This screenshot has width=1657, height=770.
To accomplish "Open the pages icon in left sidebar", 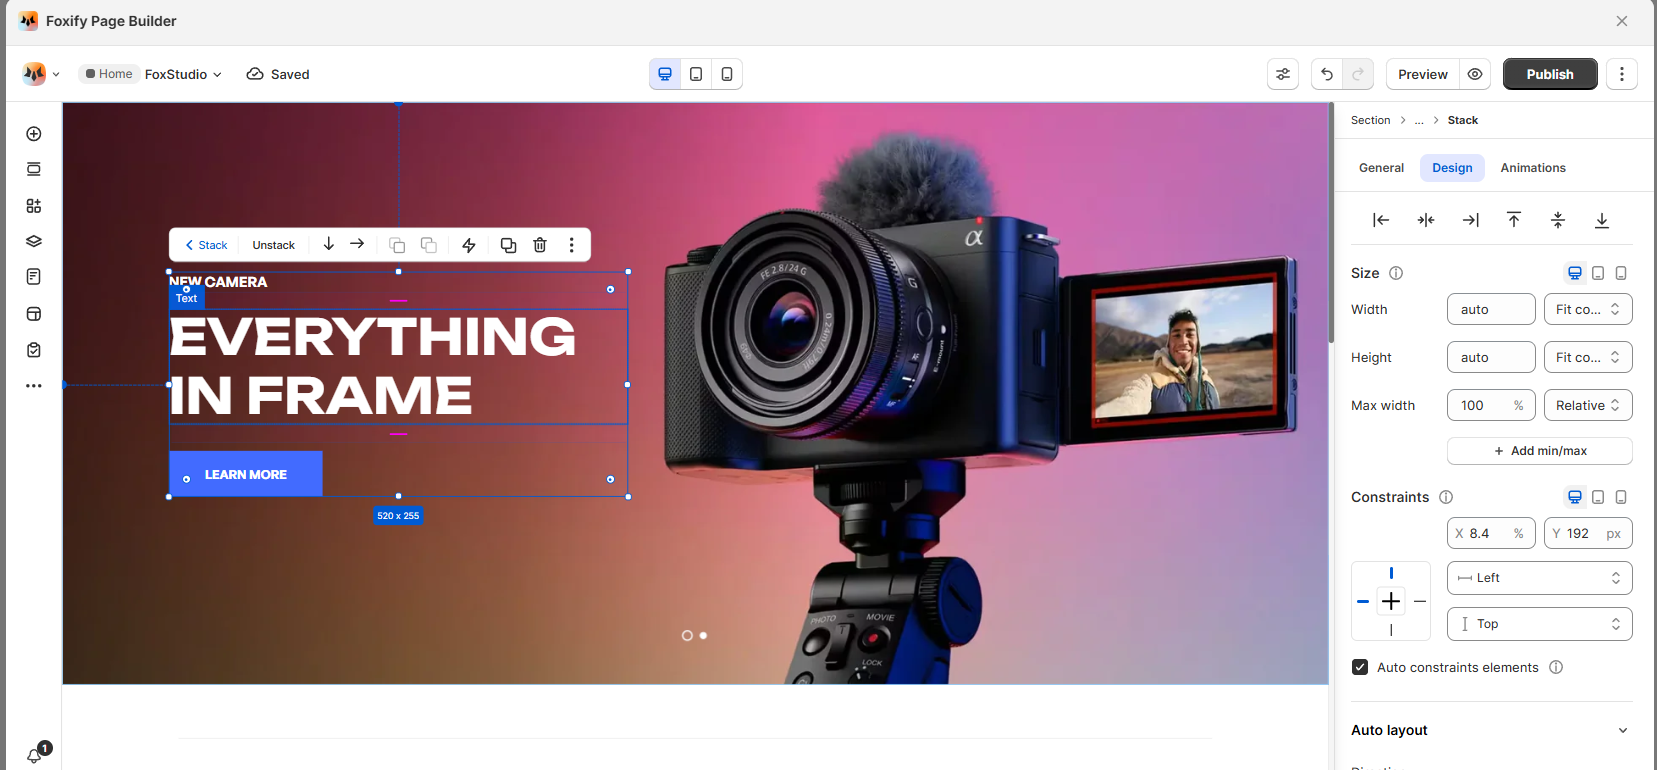I will pyautogui.click(x=34, y=277).
